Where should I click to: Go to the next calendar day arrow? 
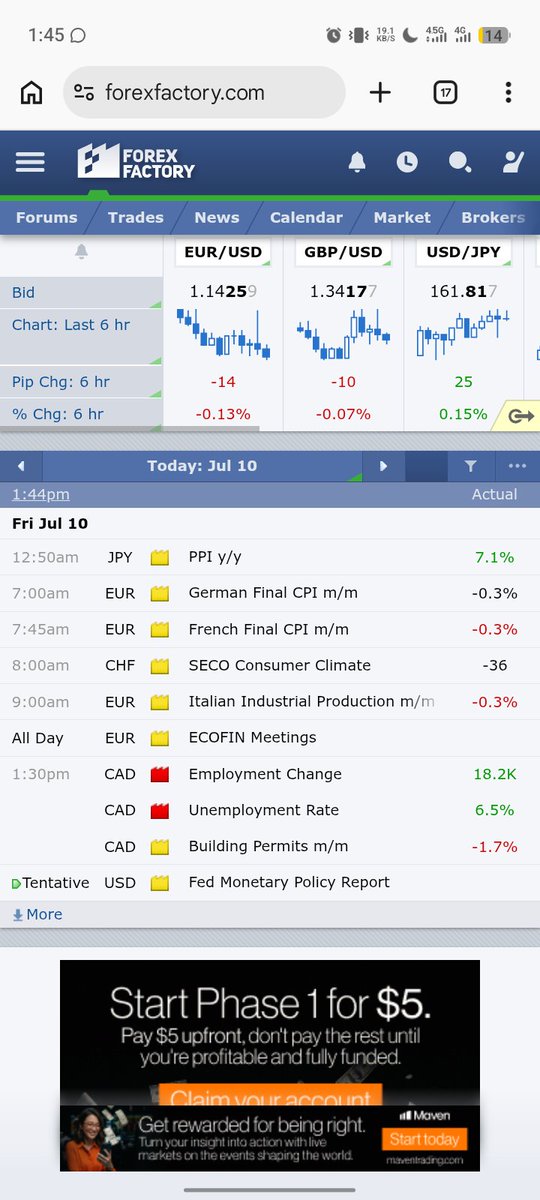383,466
